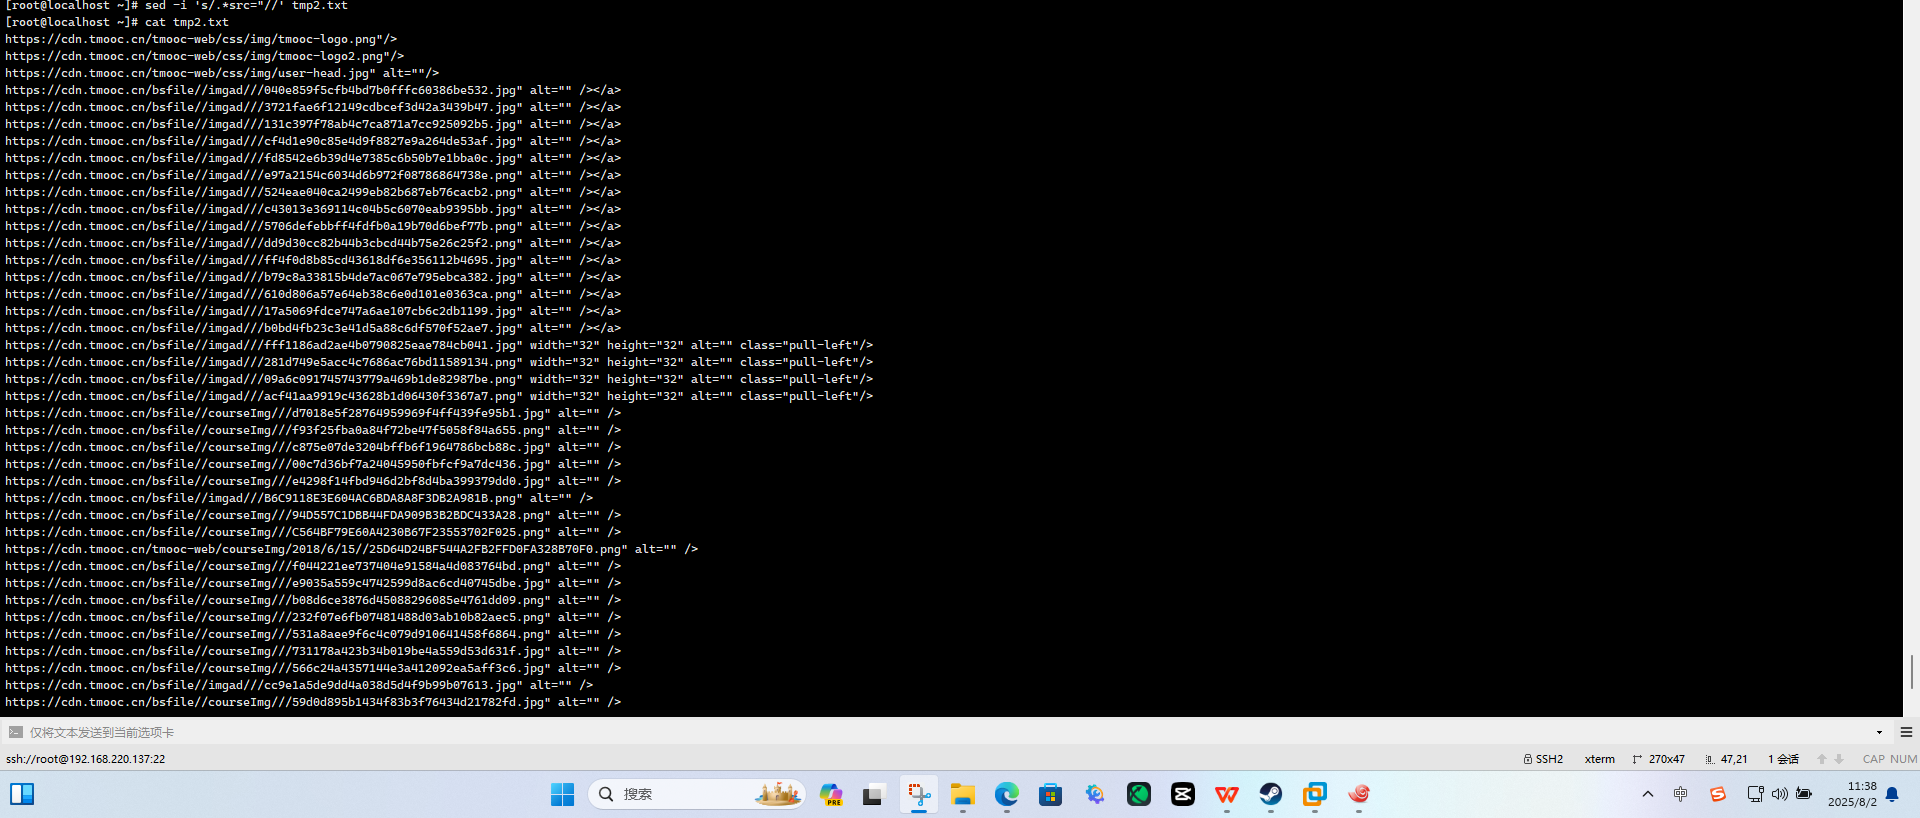Click the xterm terminal type label

[1599, 759]
